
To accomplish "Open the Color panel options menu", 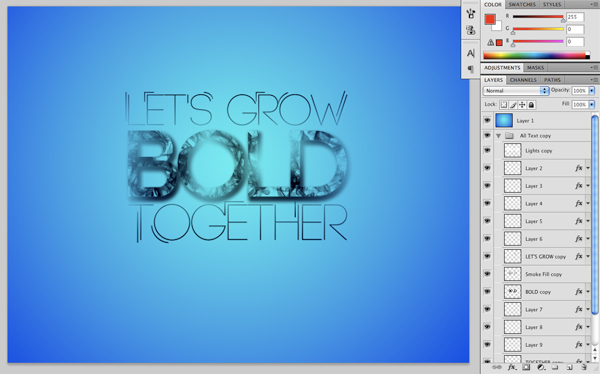I will pyautogui.click(x=594, y=5).
